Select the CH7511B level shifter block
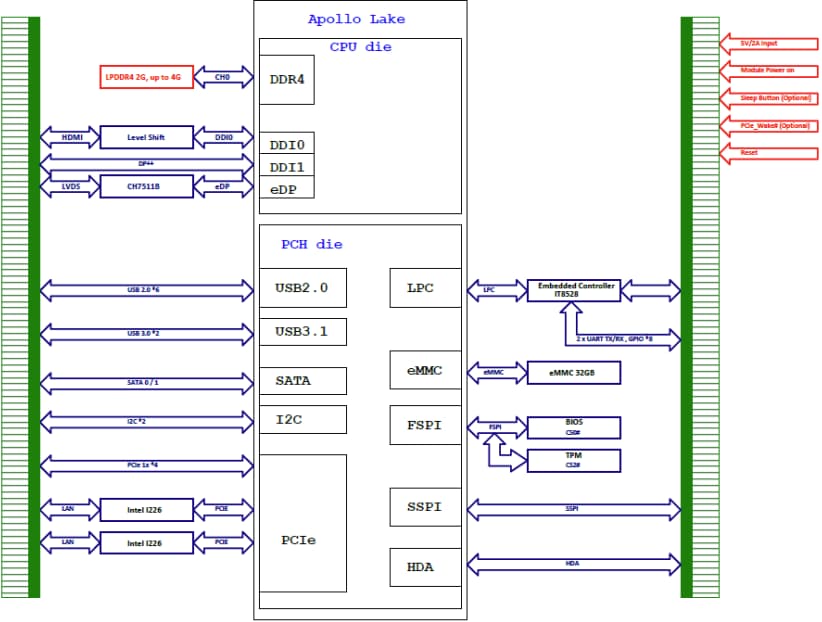The height and width of the screenshot is (622, 822). pyautogui.click(x=144, y=186)
